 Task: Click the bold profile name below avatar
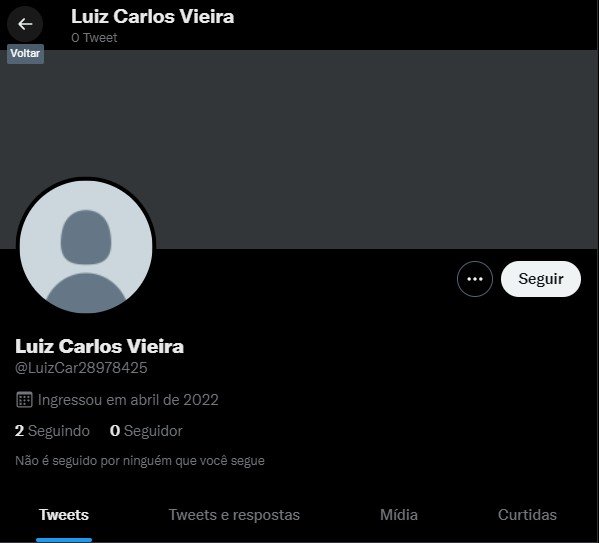pyautogui.click(x=99, y=346)
